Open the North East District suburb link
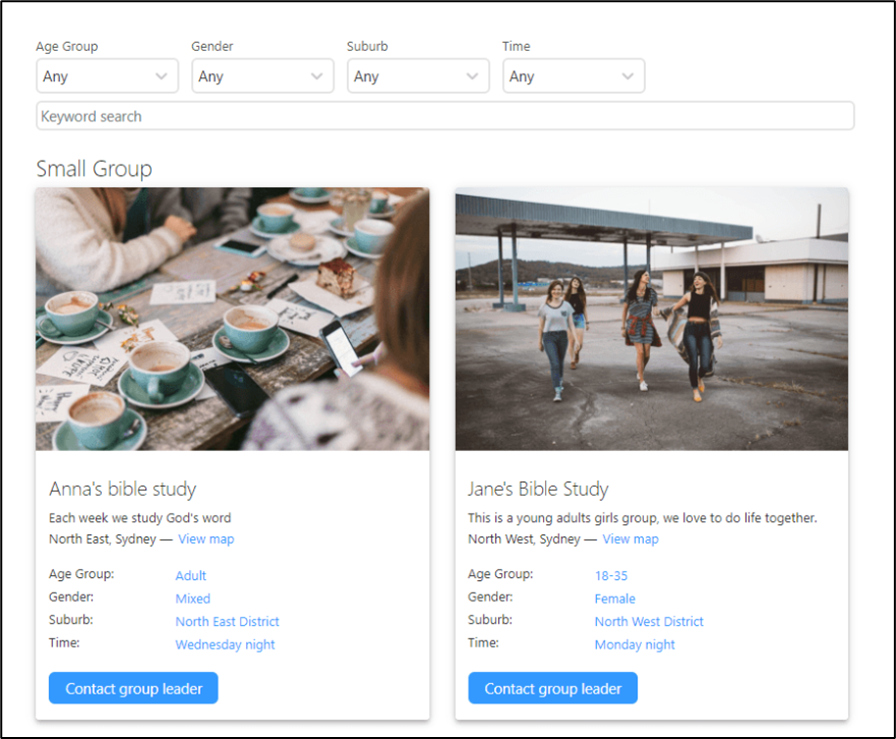 click(227, 621)
